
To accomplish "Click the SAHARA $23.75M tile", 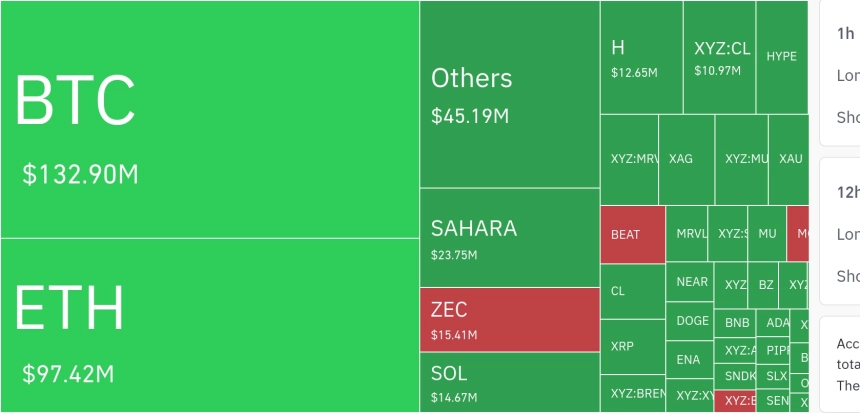I will point(510,238).
